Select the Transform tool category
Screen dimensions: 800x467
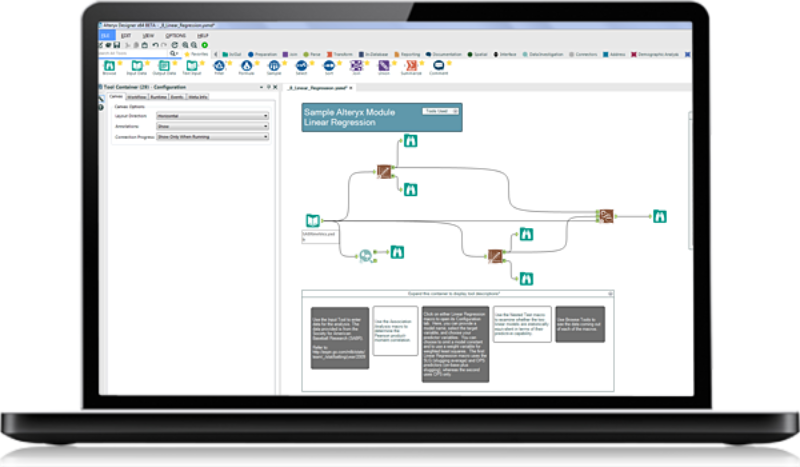(x=340, y=54)
